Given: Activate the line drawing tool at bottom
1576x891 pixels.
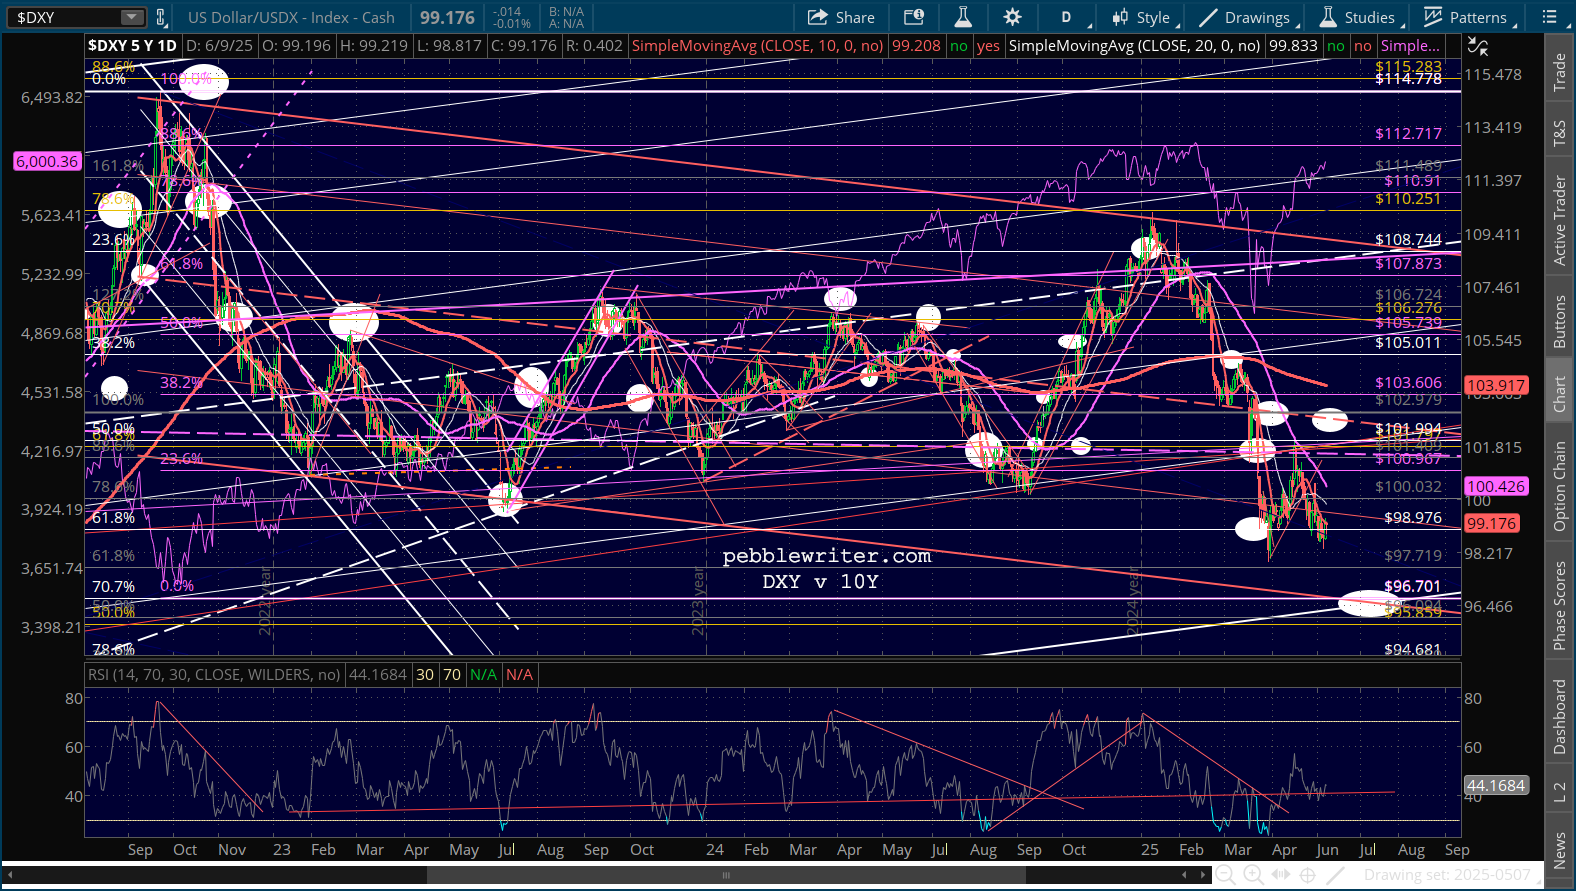Looking at the screenshot, I should pyautogui.click(x=1335, y=875).
